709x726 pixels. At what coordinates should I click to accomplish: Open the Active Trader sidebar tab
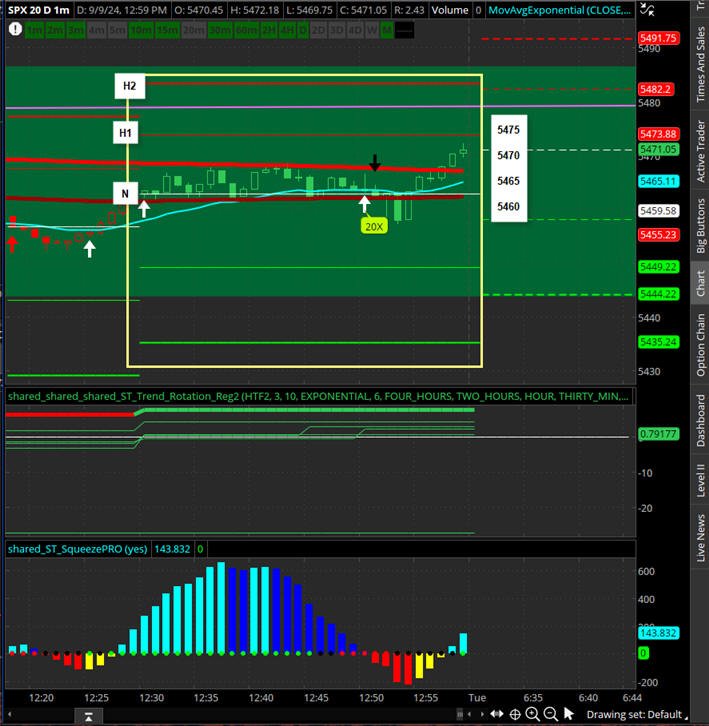(x=701, y=151)
